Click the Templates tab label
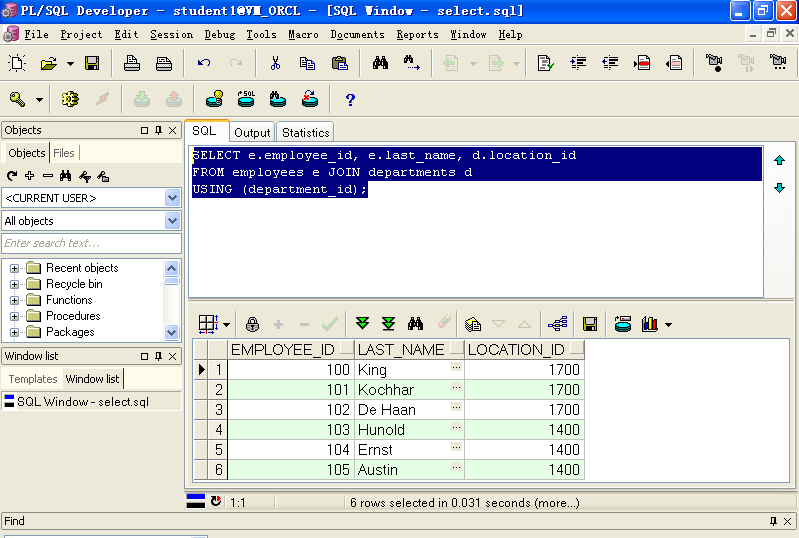Screen dimensions: 799x538 [33, 379]
